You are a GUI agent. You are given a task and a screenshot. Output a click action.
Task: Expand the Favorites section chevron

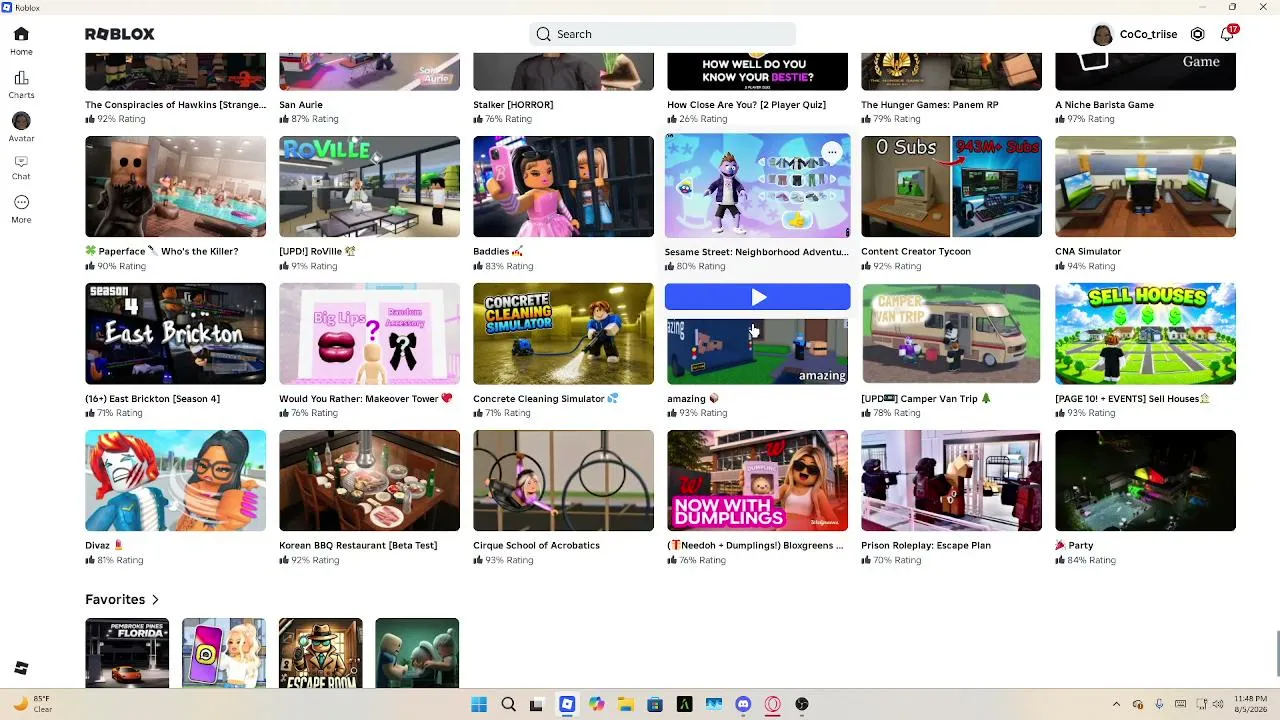[155, 600]
